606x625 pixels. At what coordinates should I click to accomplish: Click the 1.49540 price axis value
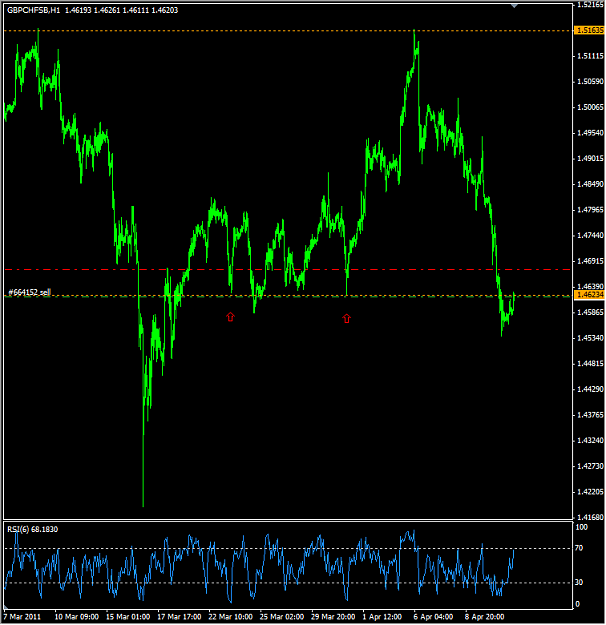(x=590, y=133)
